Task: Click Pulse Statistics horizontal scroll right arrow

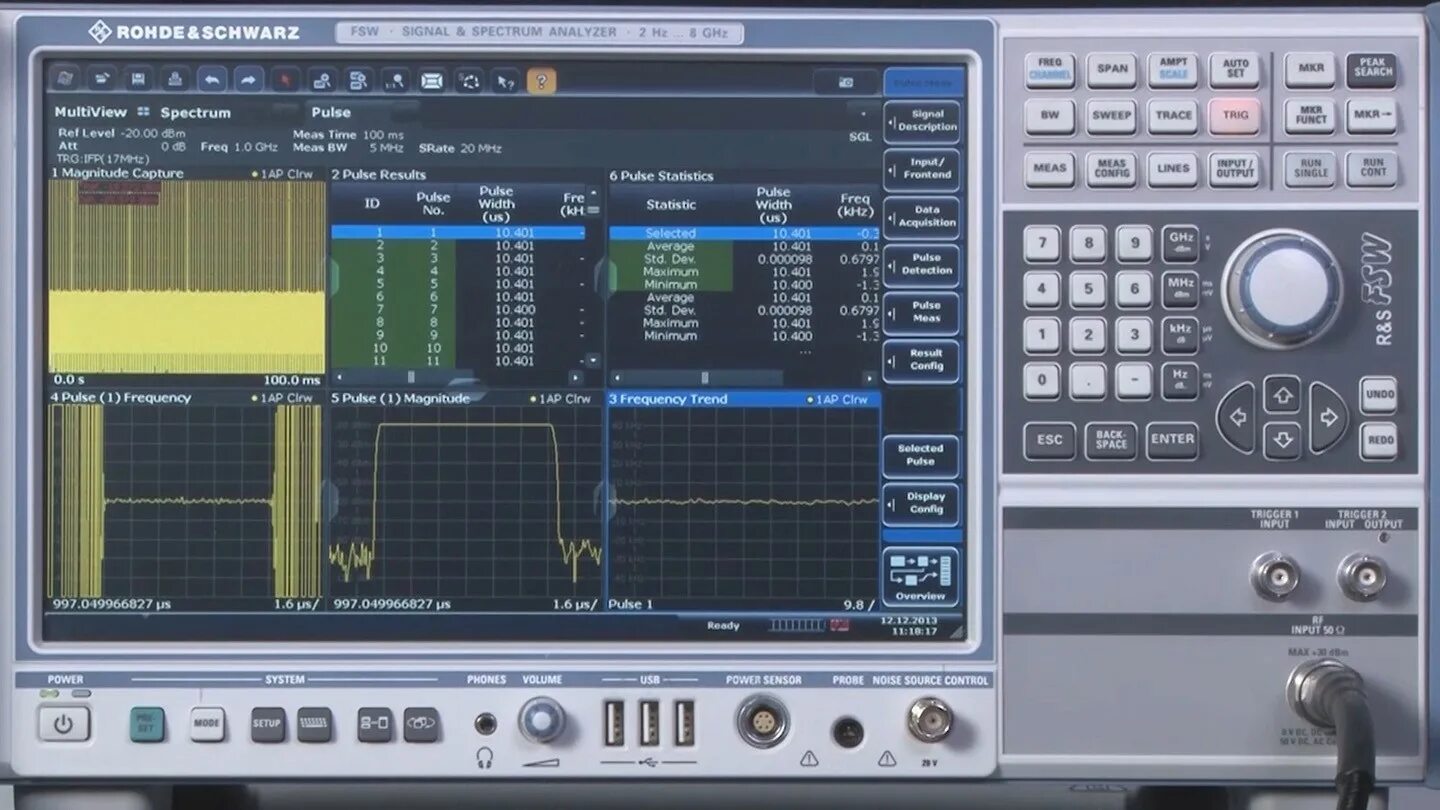Action: [868, 378]
